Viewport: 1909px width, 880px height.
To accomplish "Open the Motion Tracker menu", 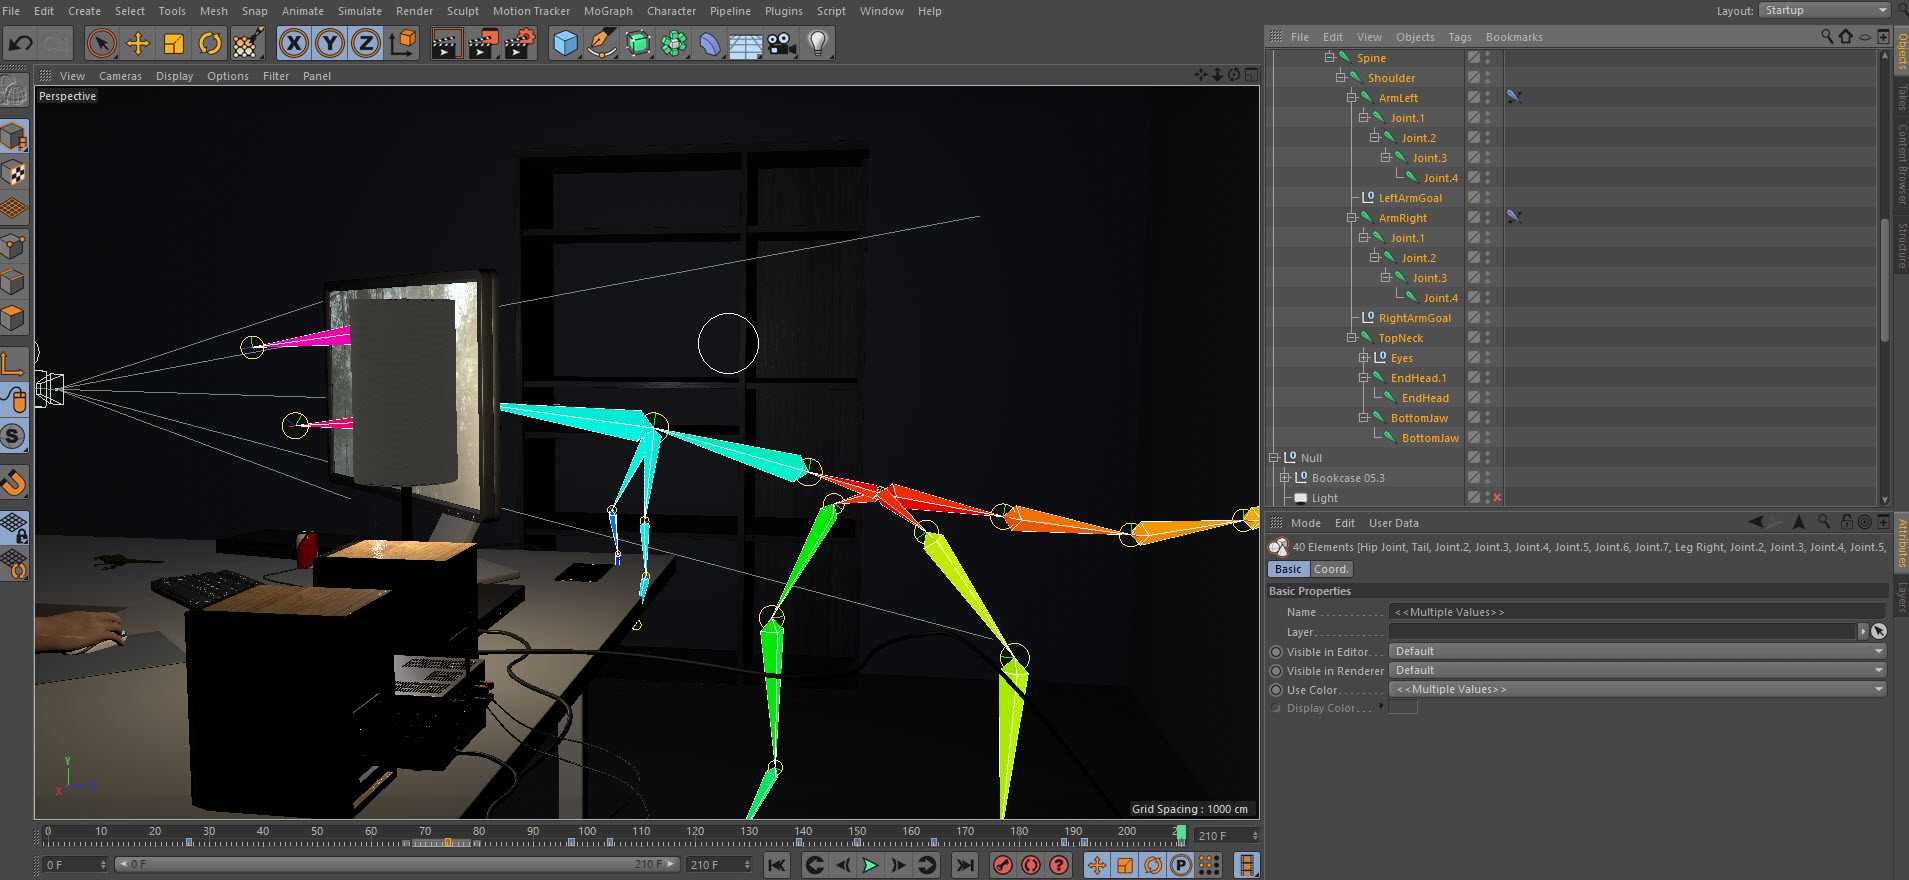I will (x=531, y=11).
